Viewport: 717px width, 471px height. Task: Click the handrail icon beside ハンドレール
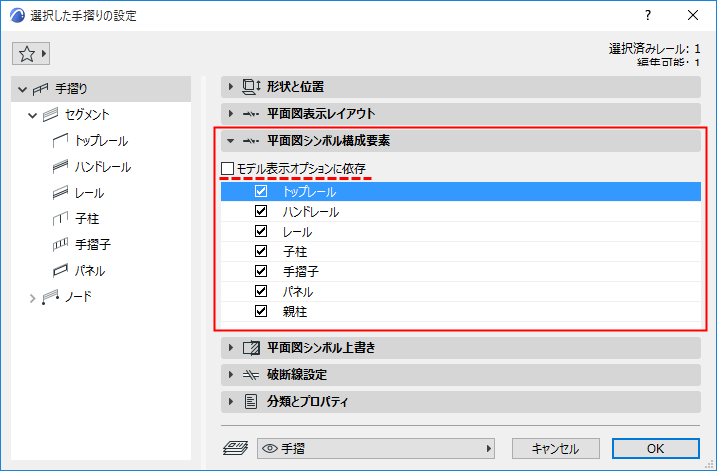60,167
